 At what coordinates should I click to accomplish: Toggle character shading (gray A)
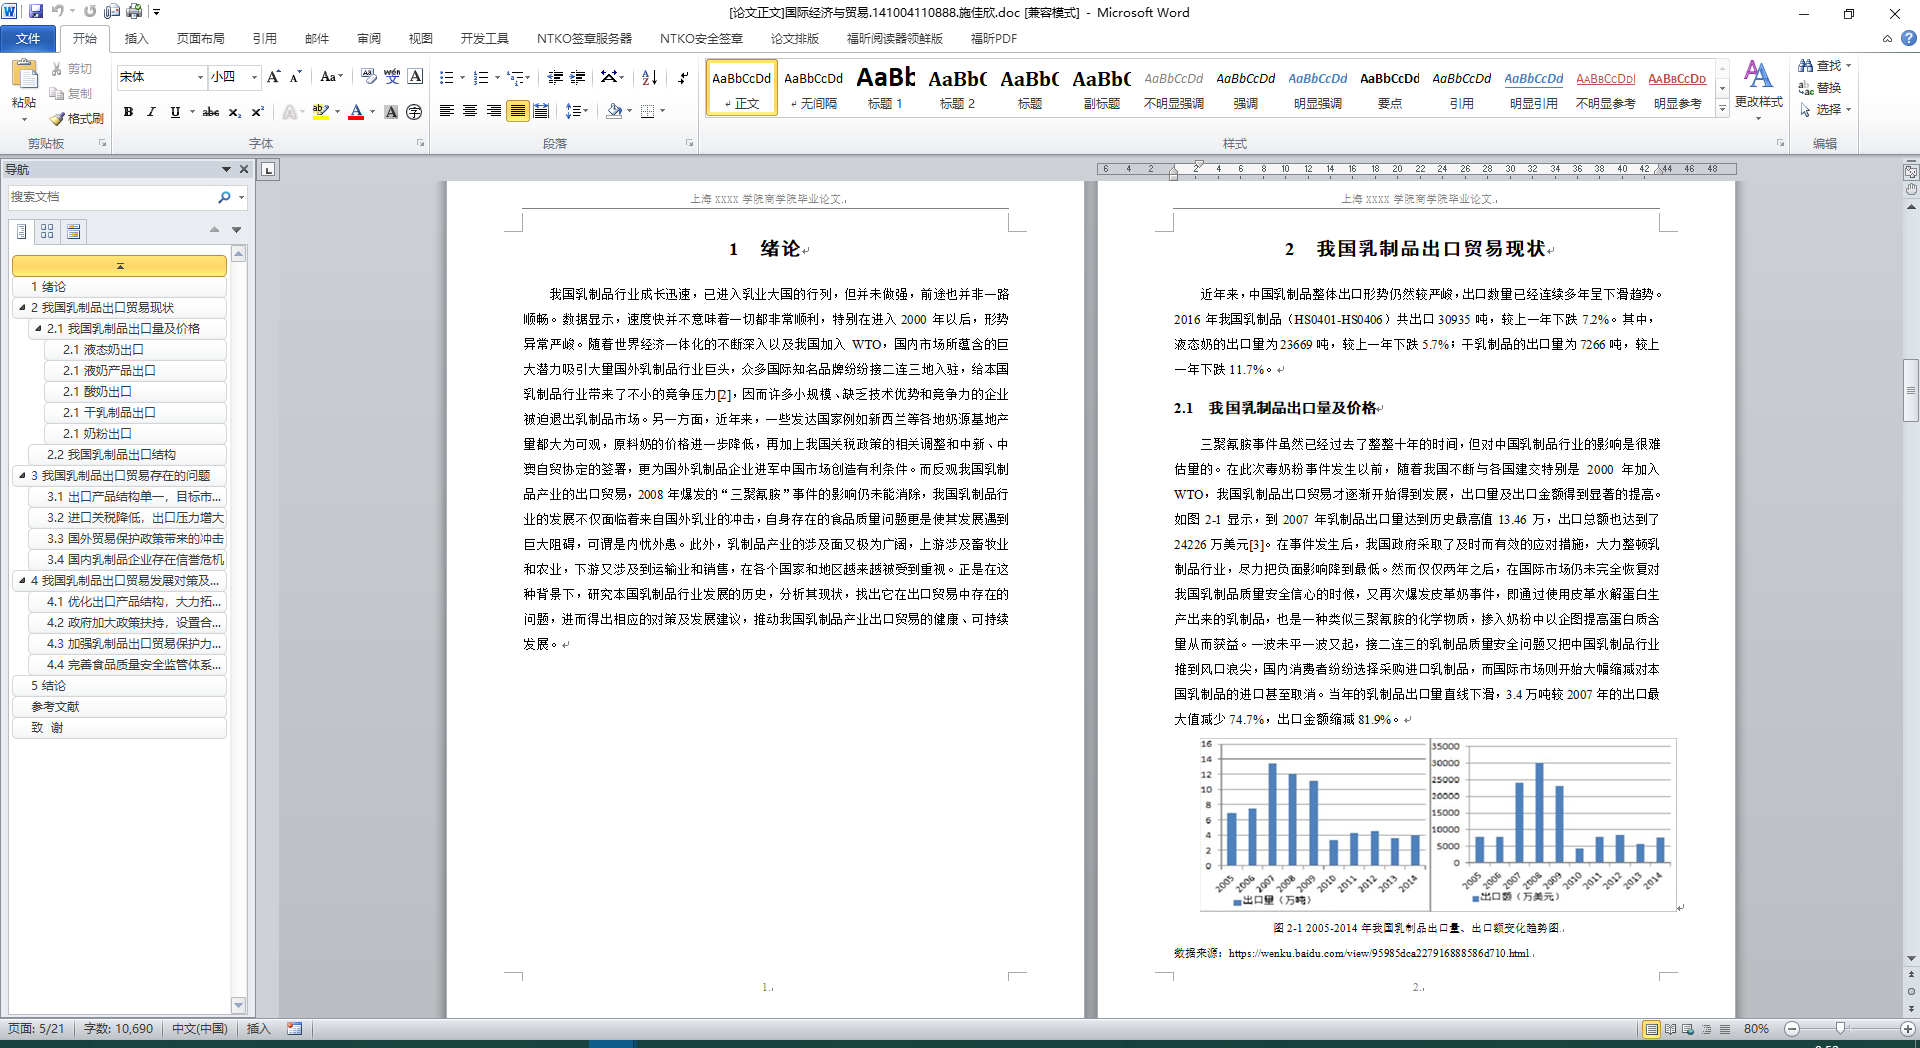tap(391, 112)
